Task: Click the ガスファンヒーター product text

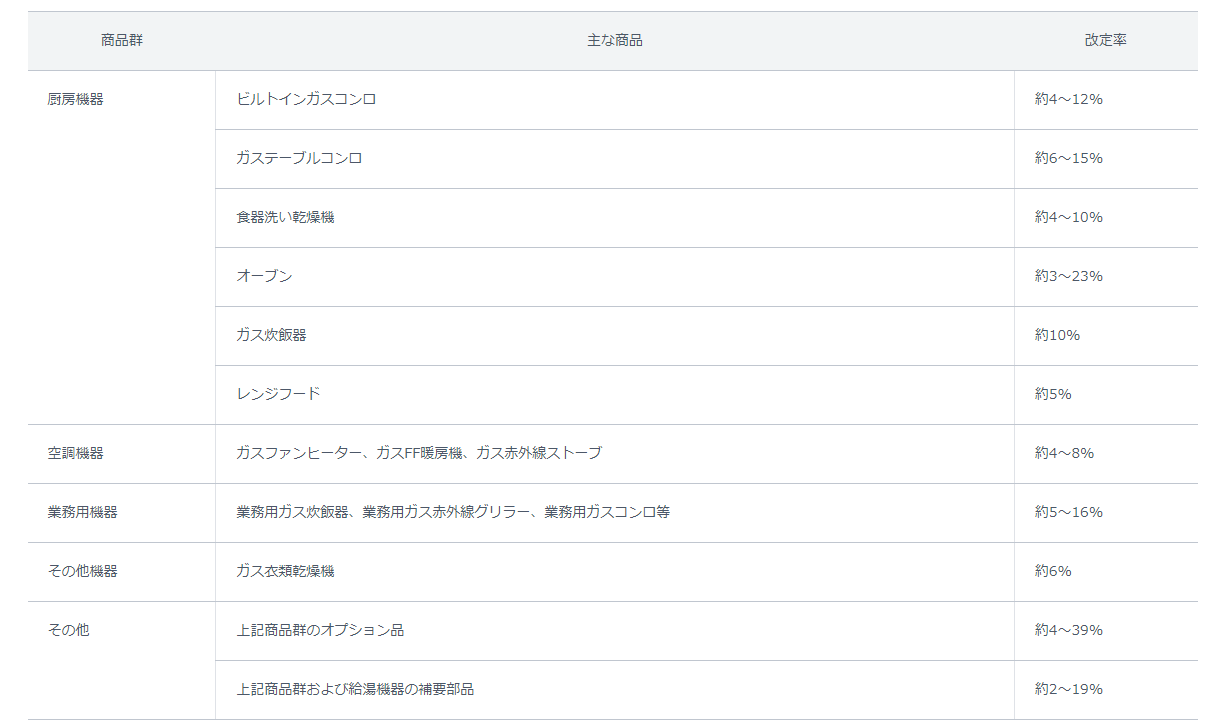Action: tap(299, 453)
